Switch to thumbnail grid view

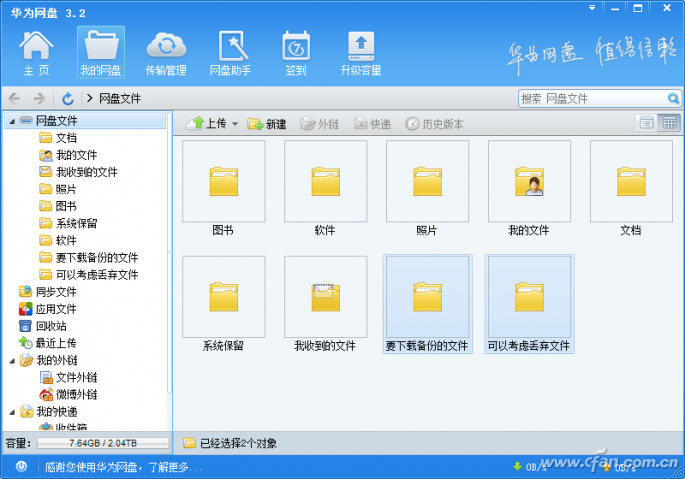669,123
